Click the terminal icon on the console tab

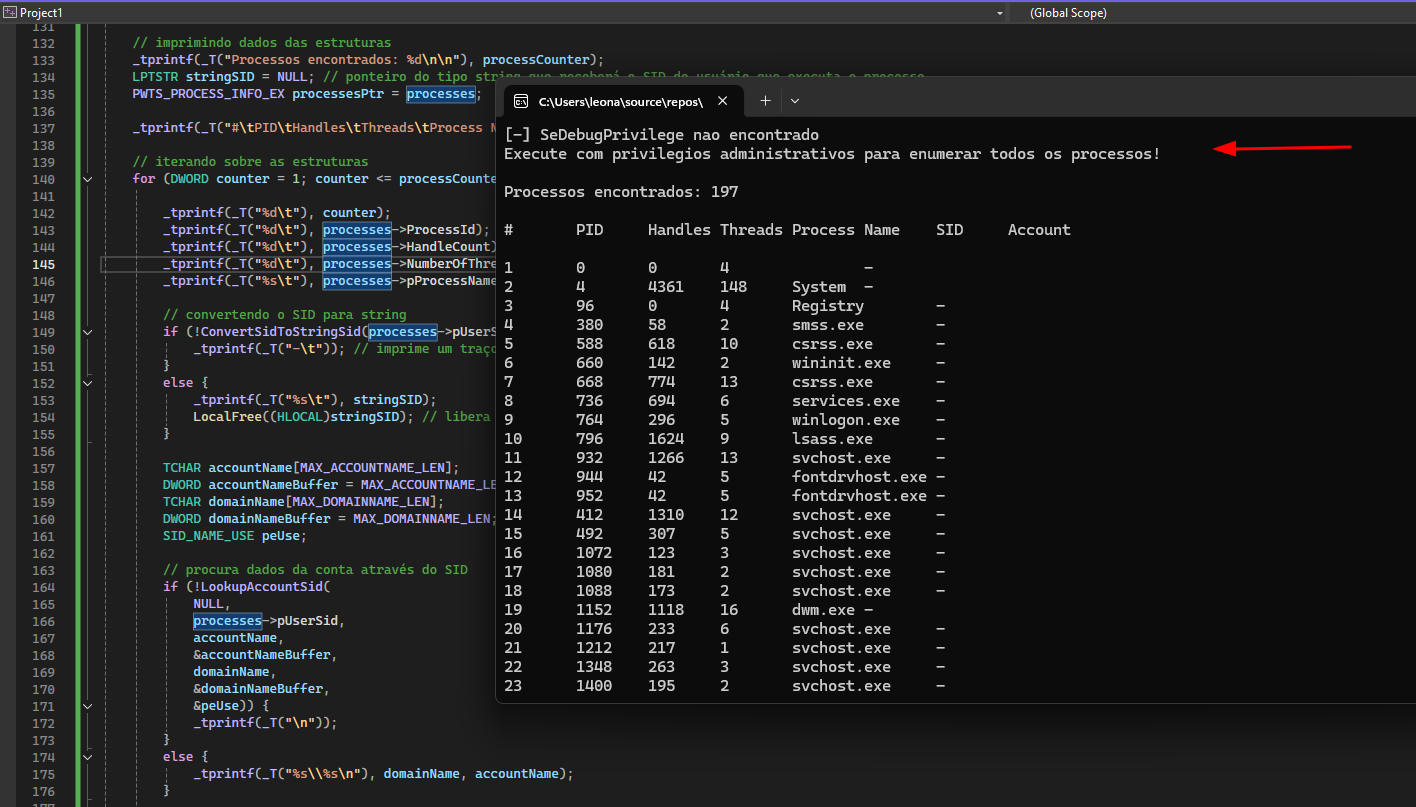pyautogui.click(x=521, y=101)
